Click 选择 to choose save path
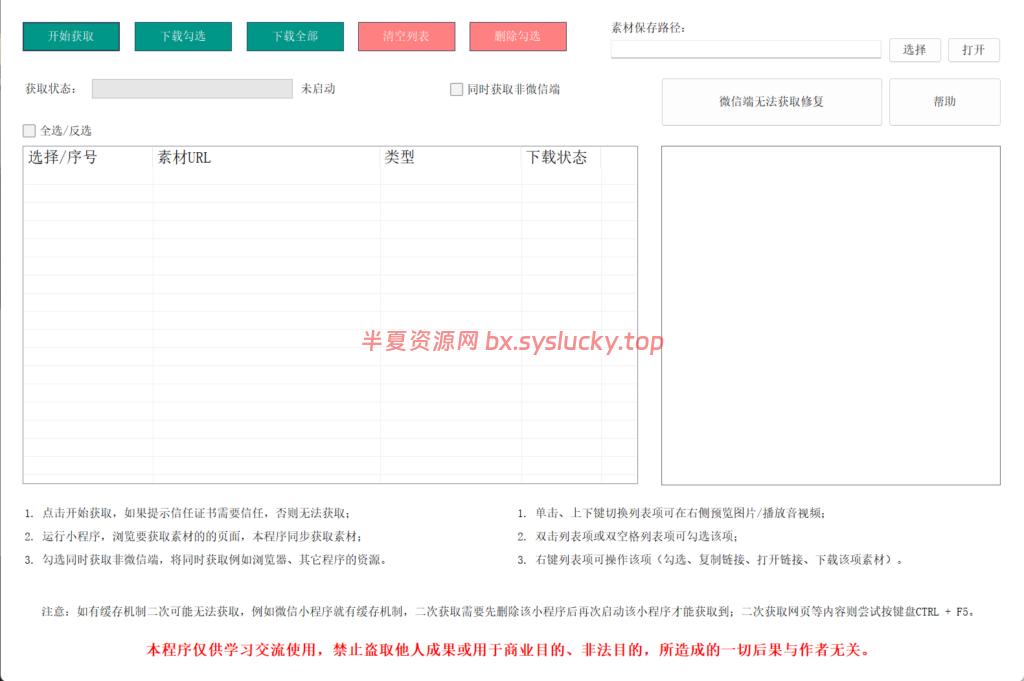The height and width of the screenshot is (681, 1024). 914,50
